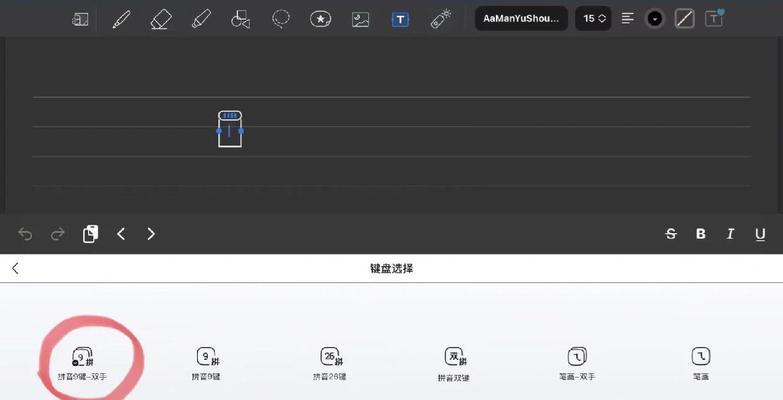The image size is (783, 400).
Task: Select the text box right resize handle
Action: (x=241, y=131)
